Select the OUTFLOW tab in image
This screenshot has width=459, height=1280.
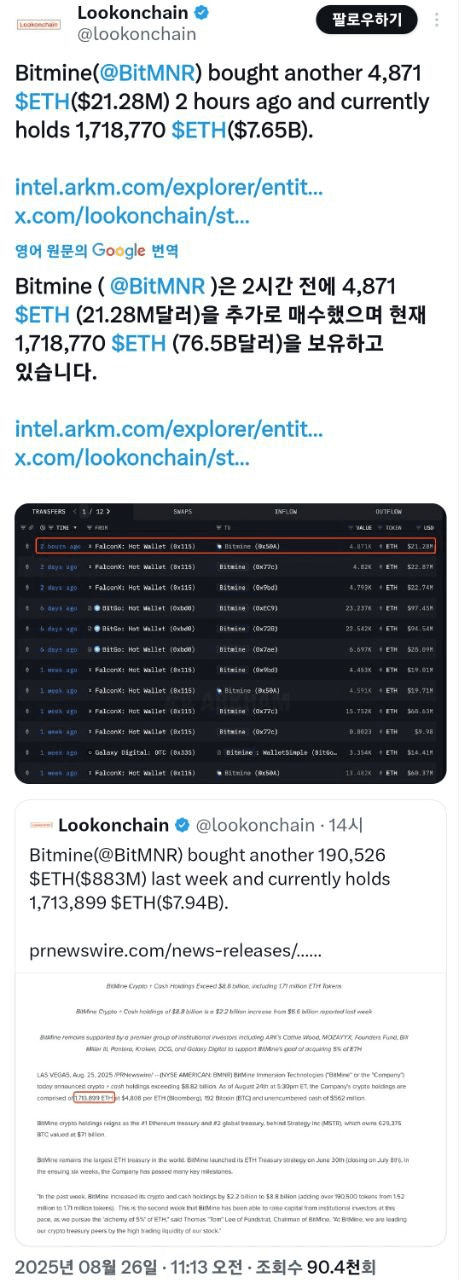[x=389, y=512]
